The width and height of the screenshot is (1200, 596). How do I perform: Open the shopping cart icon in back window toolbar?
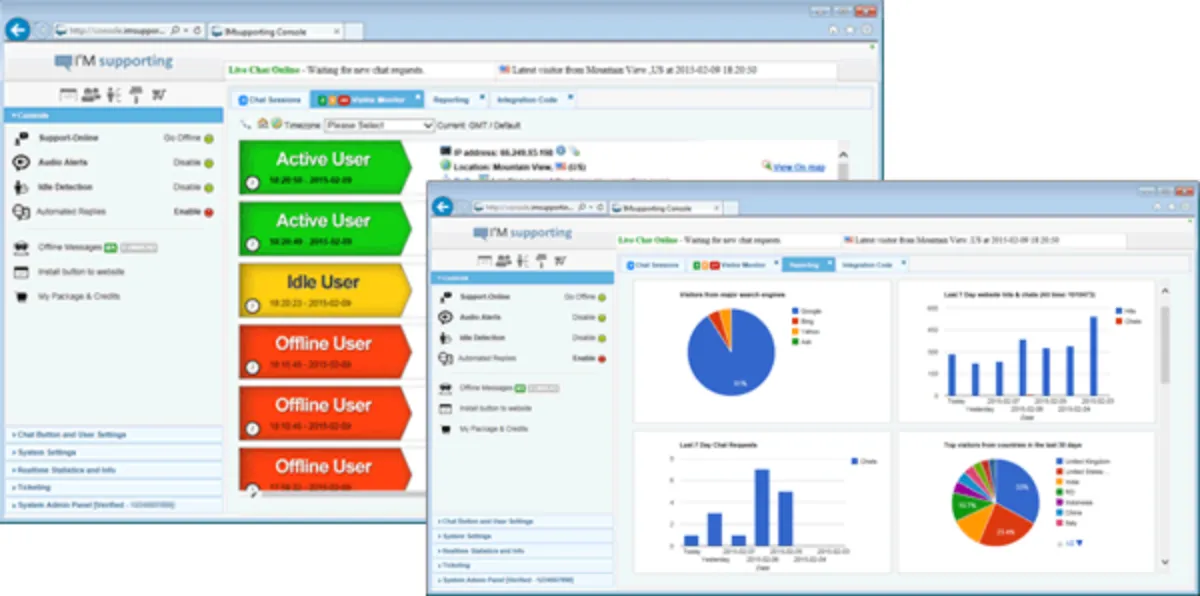click(x=159, y=95)
